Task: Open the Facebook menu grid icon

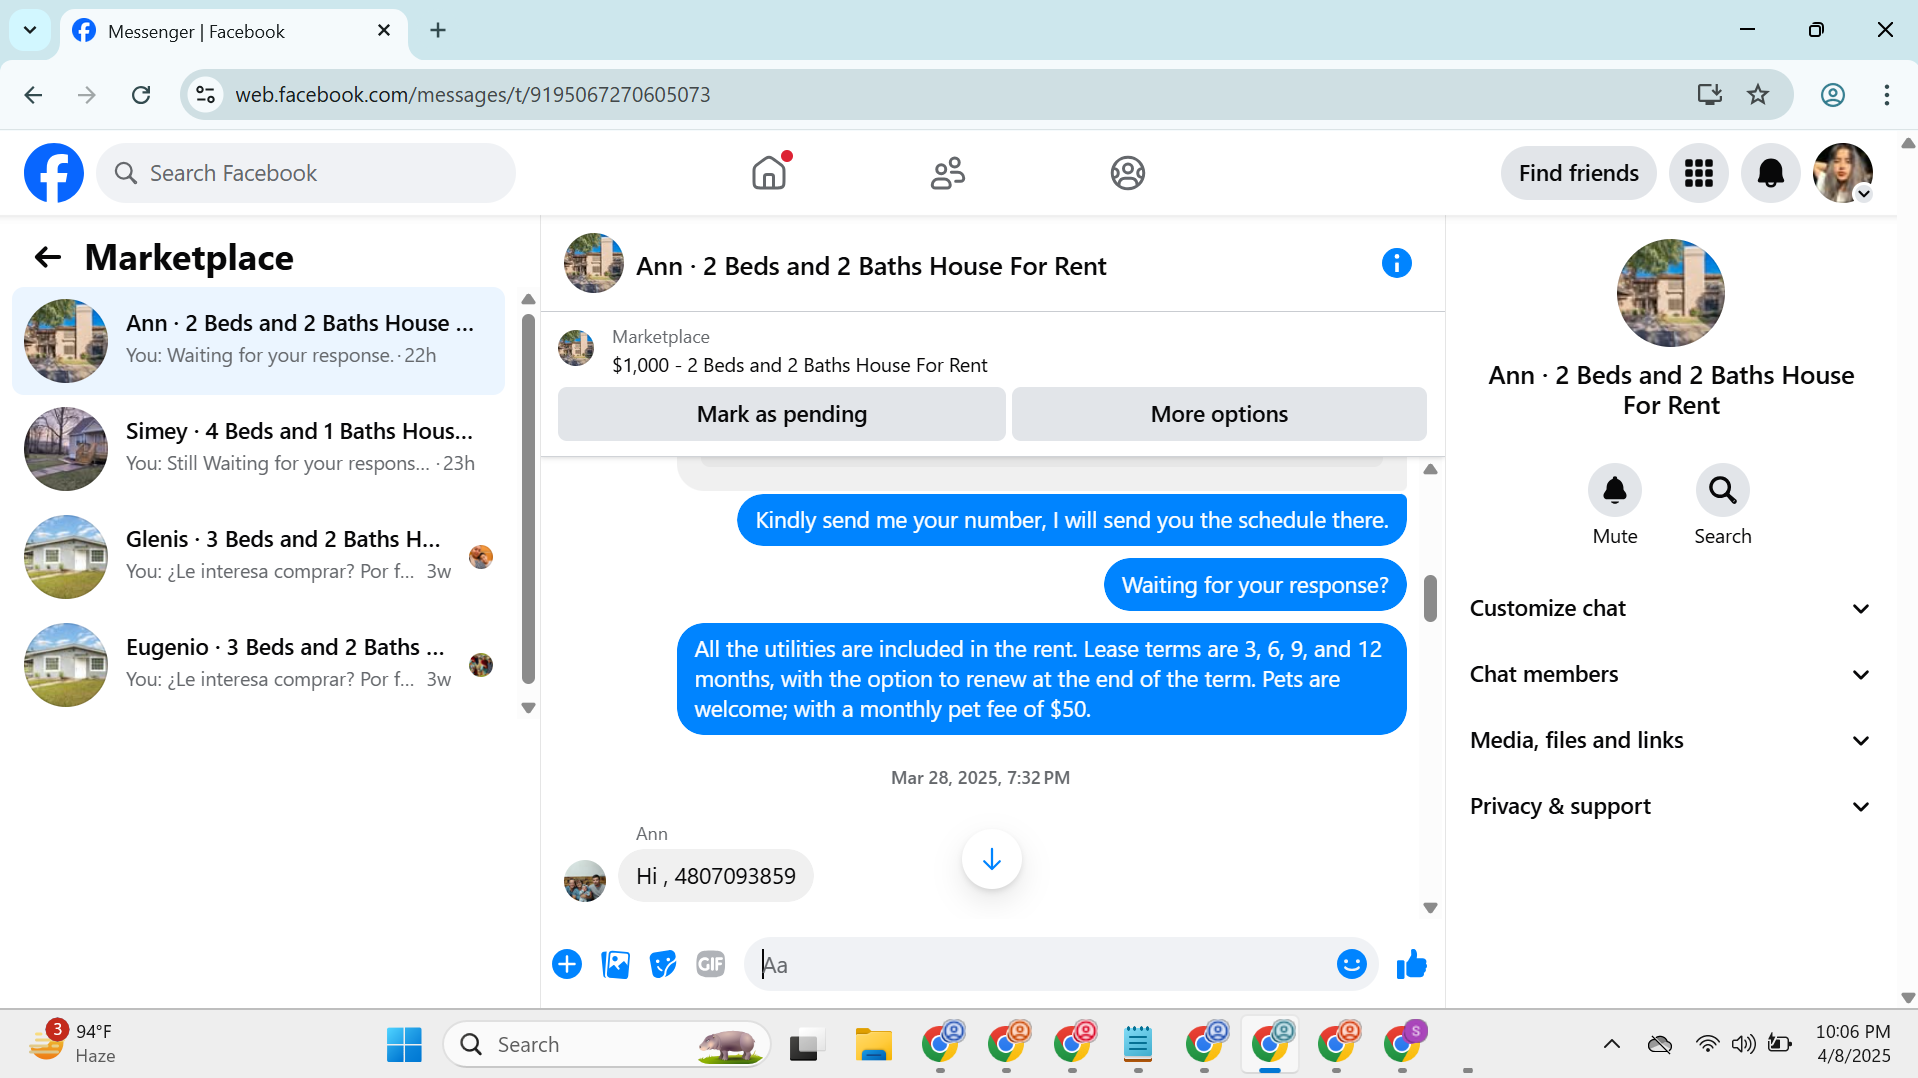Action: [x=1698, y=173]
